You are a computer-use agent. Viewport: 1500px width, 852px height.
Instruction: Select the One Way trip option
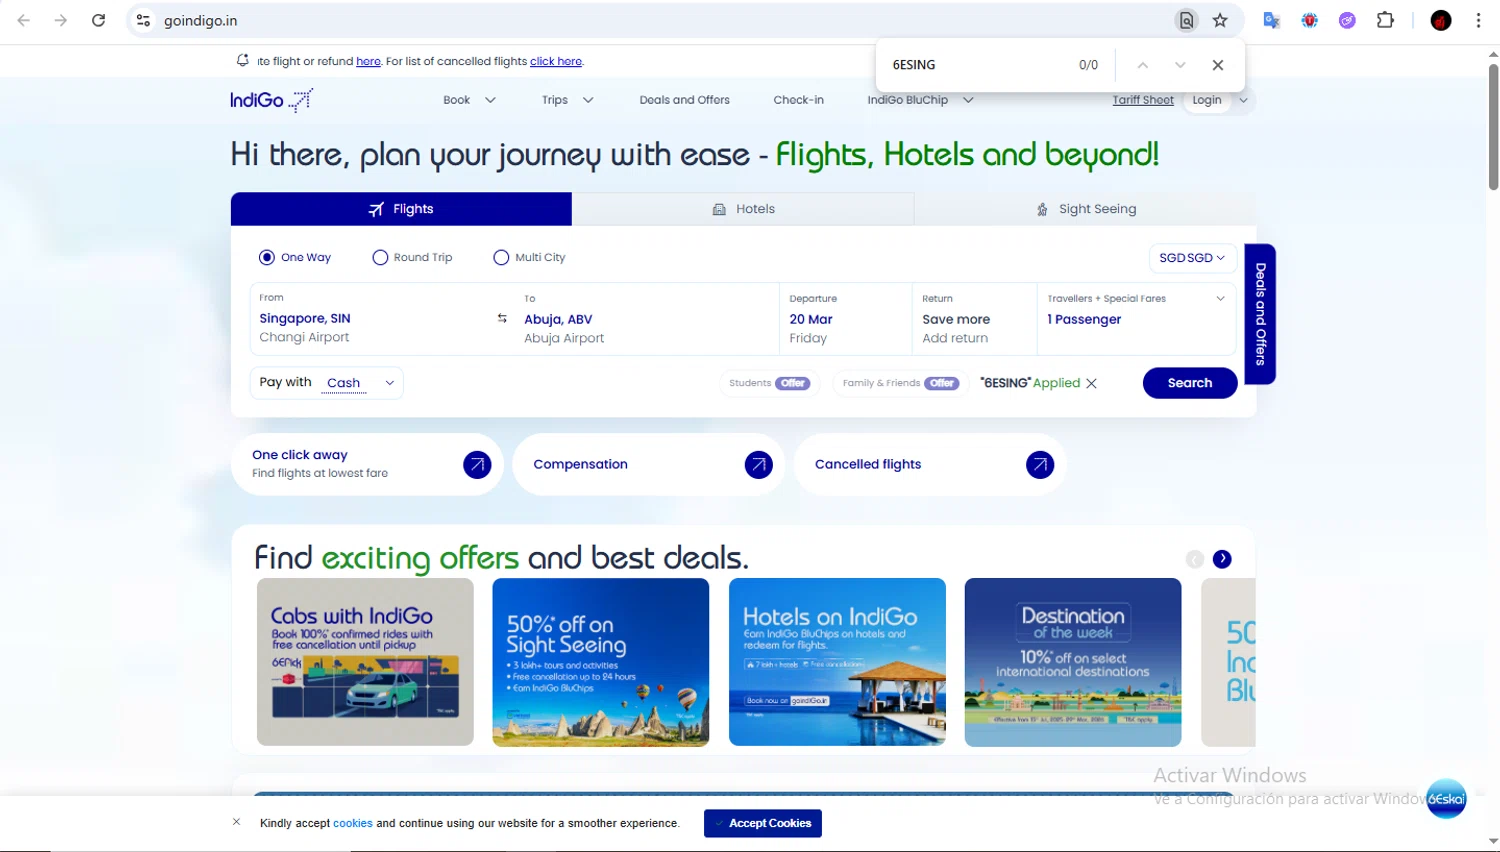point(267,258)
